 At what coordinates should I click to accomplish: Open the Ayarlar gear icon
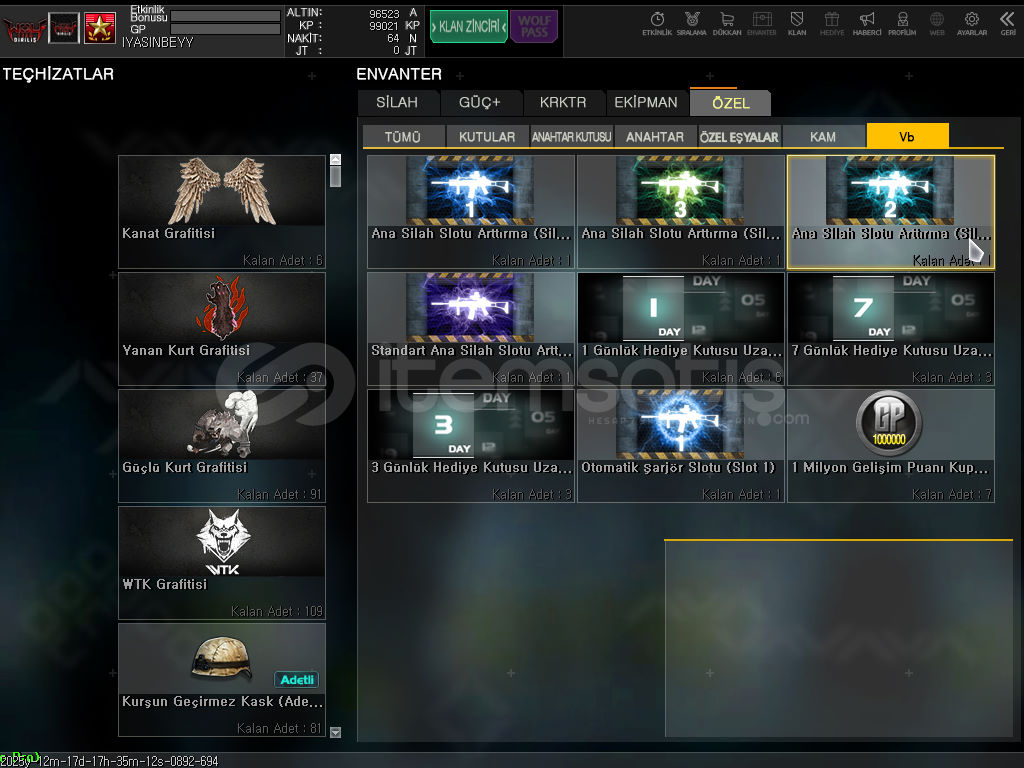(972, 24)
